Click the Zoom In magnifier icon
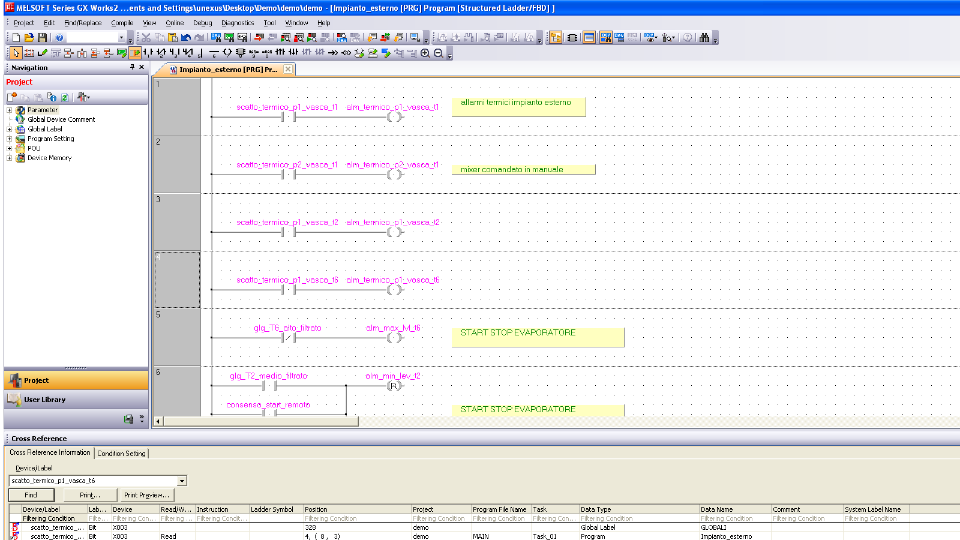The width and height of the screenshot is (960, 540). coord(425,53)
